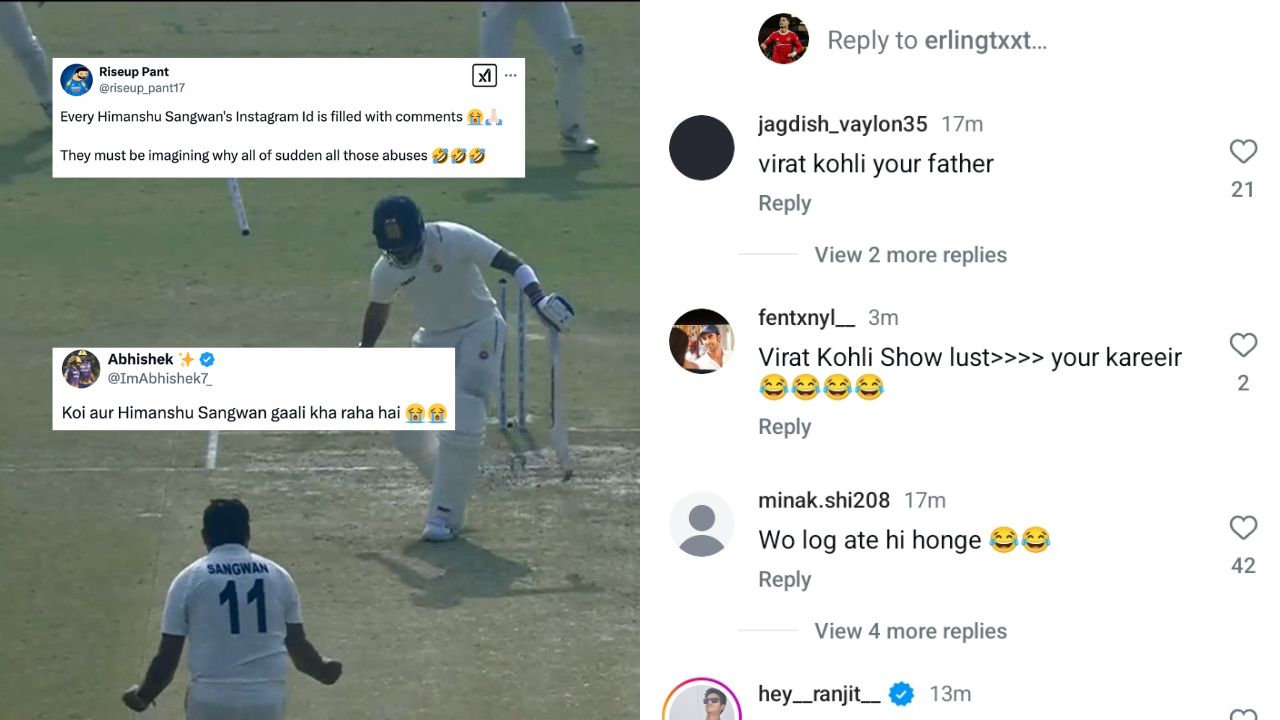Expand 'View 4 more replies' under minak.shi208's comment
This screenshot has height=720, width=1280.
coord(910,631)
